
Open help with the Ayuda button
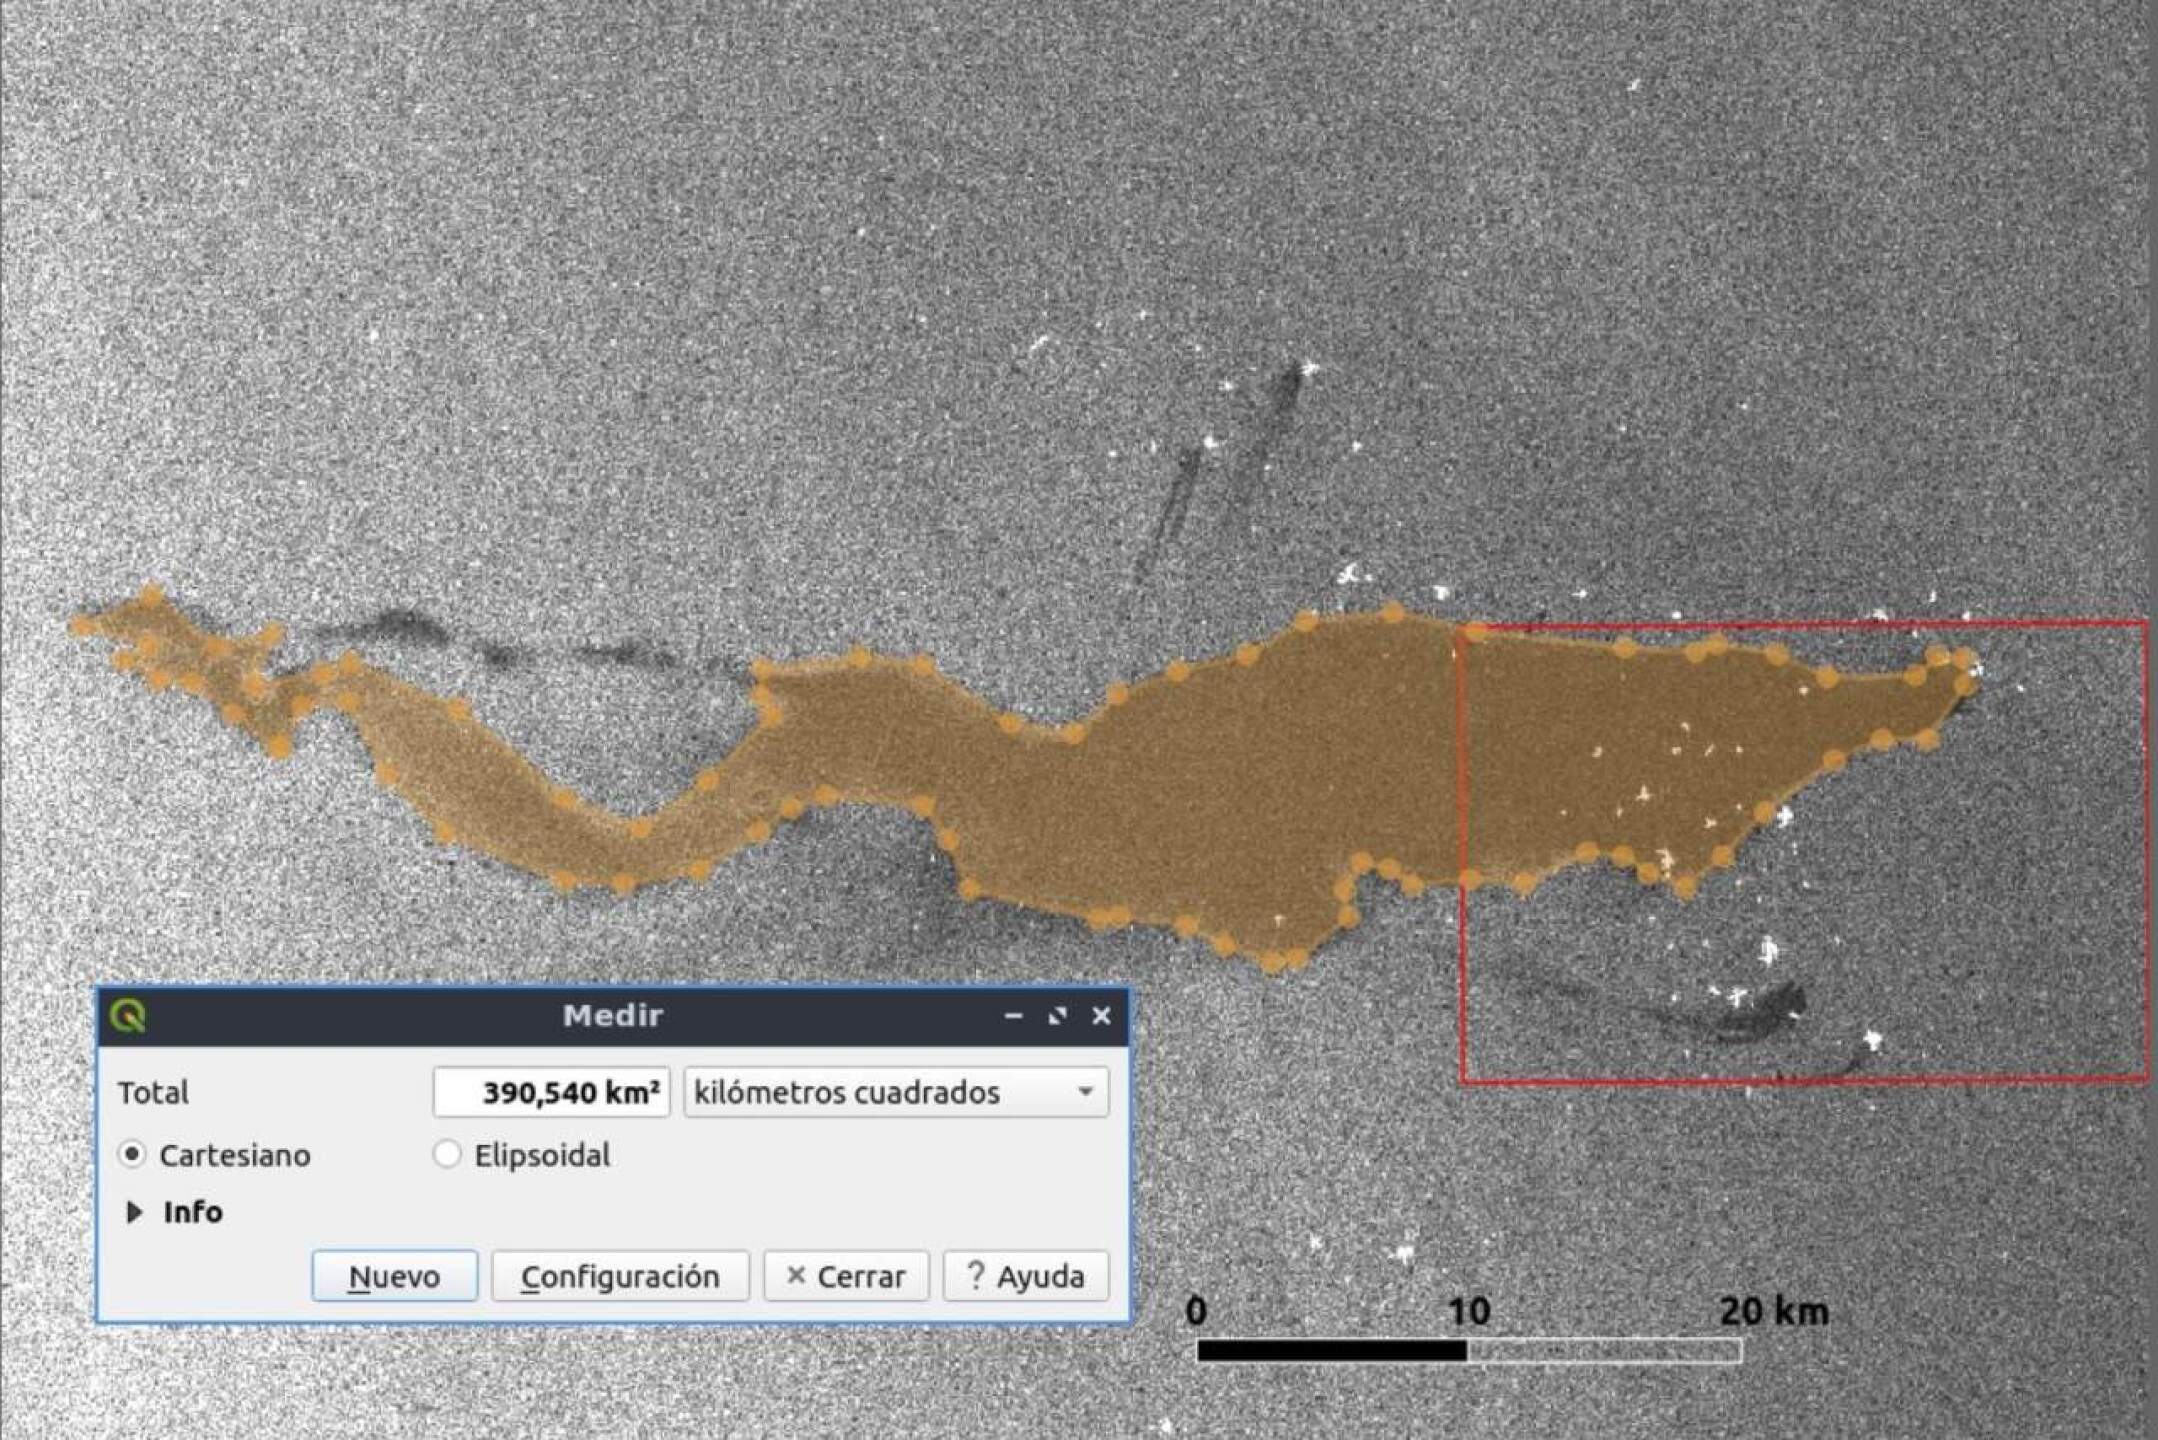[1026, 1276]
